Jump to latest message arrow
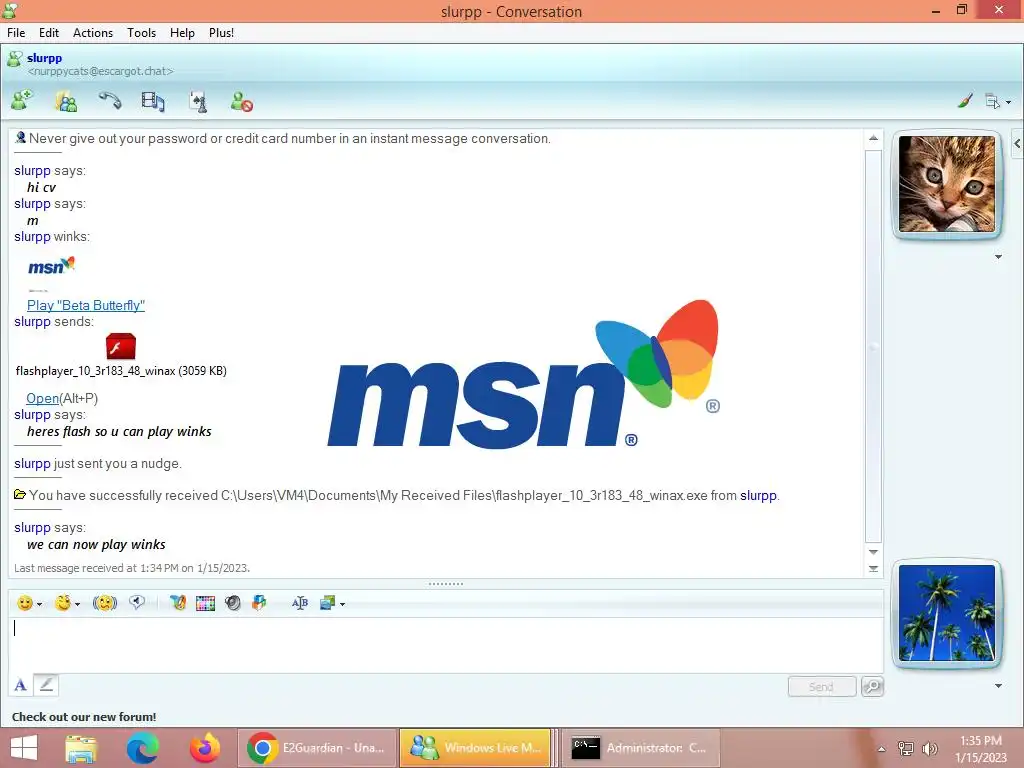This screenshot has height=768, width=1024. tap(873, 569)
